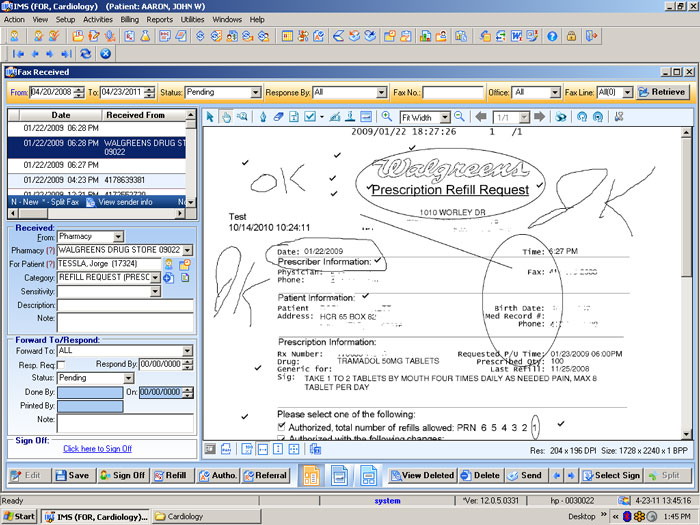The width and height of the screenshot is (700, 525).
Task: Select the hand pan tool in fax viewer
Action: (226, 117)
